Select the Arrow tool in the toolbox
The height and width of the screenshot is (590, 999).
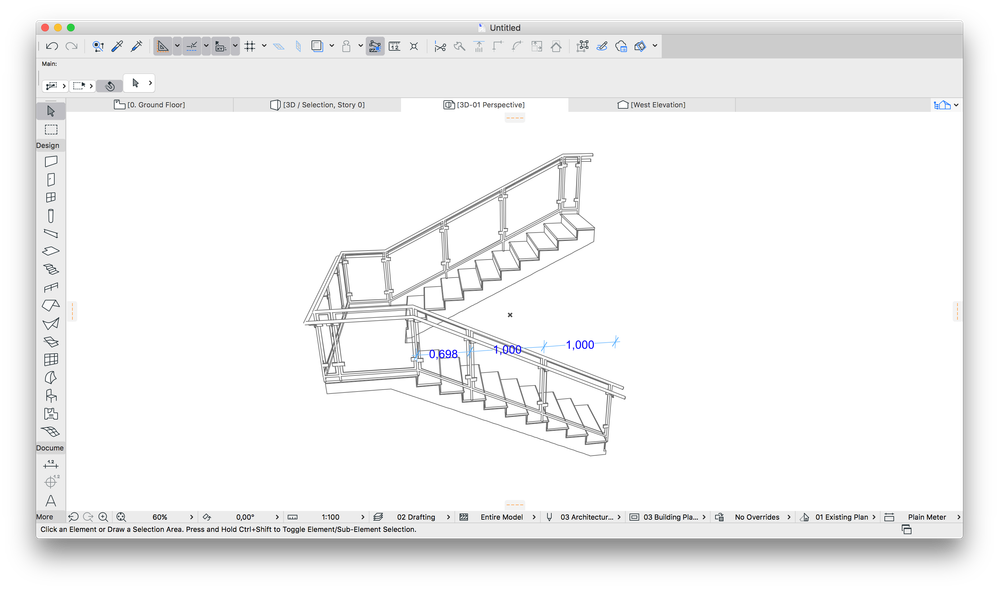coord(51,111)
